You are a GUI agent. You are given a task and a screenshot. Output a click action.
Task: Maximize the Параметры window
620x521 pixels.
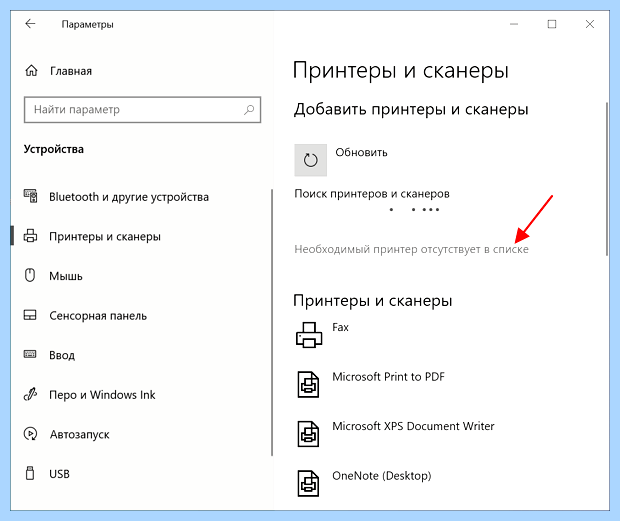coord(552,24)
